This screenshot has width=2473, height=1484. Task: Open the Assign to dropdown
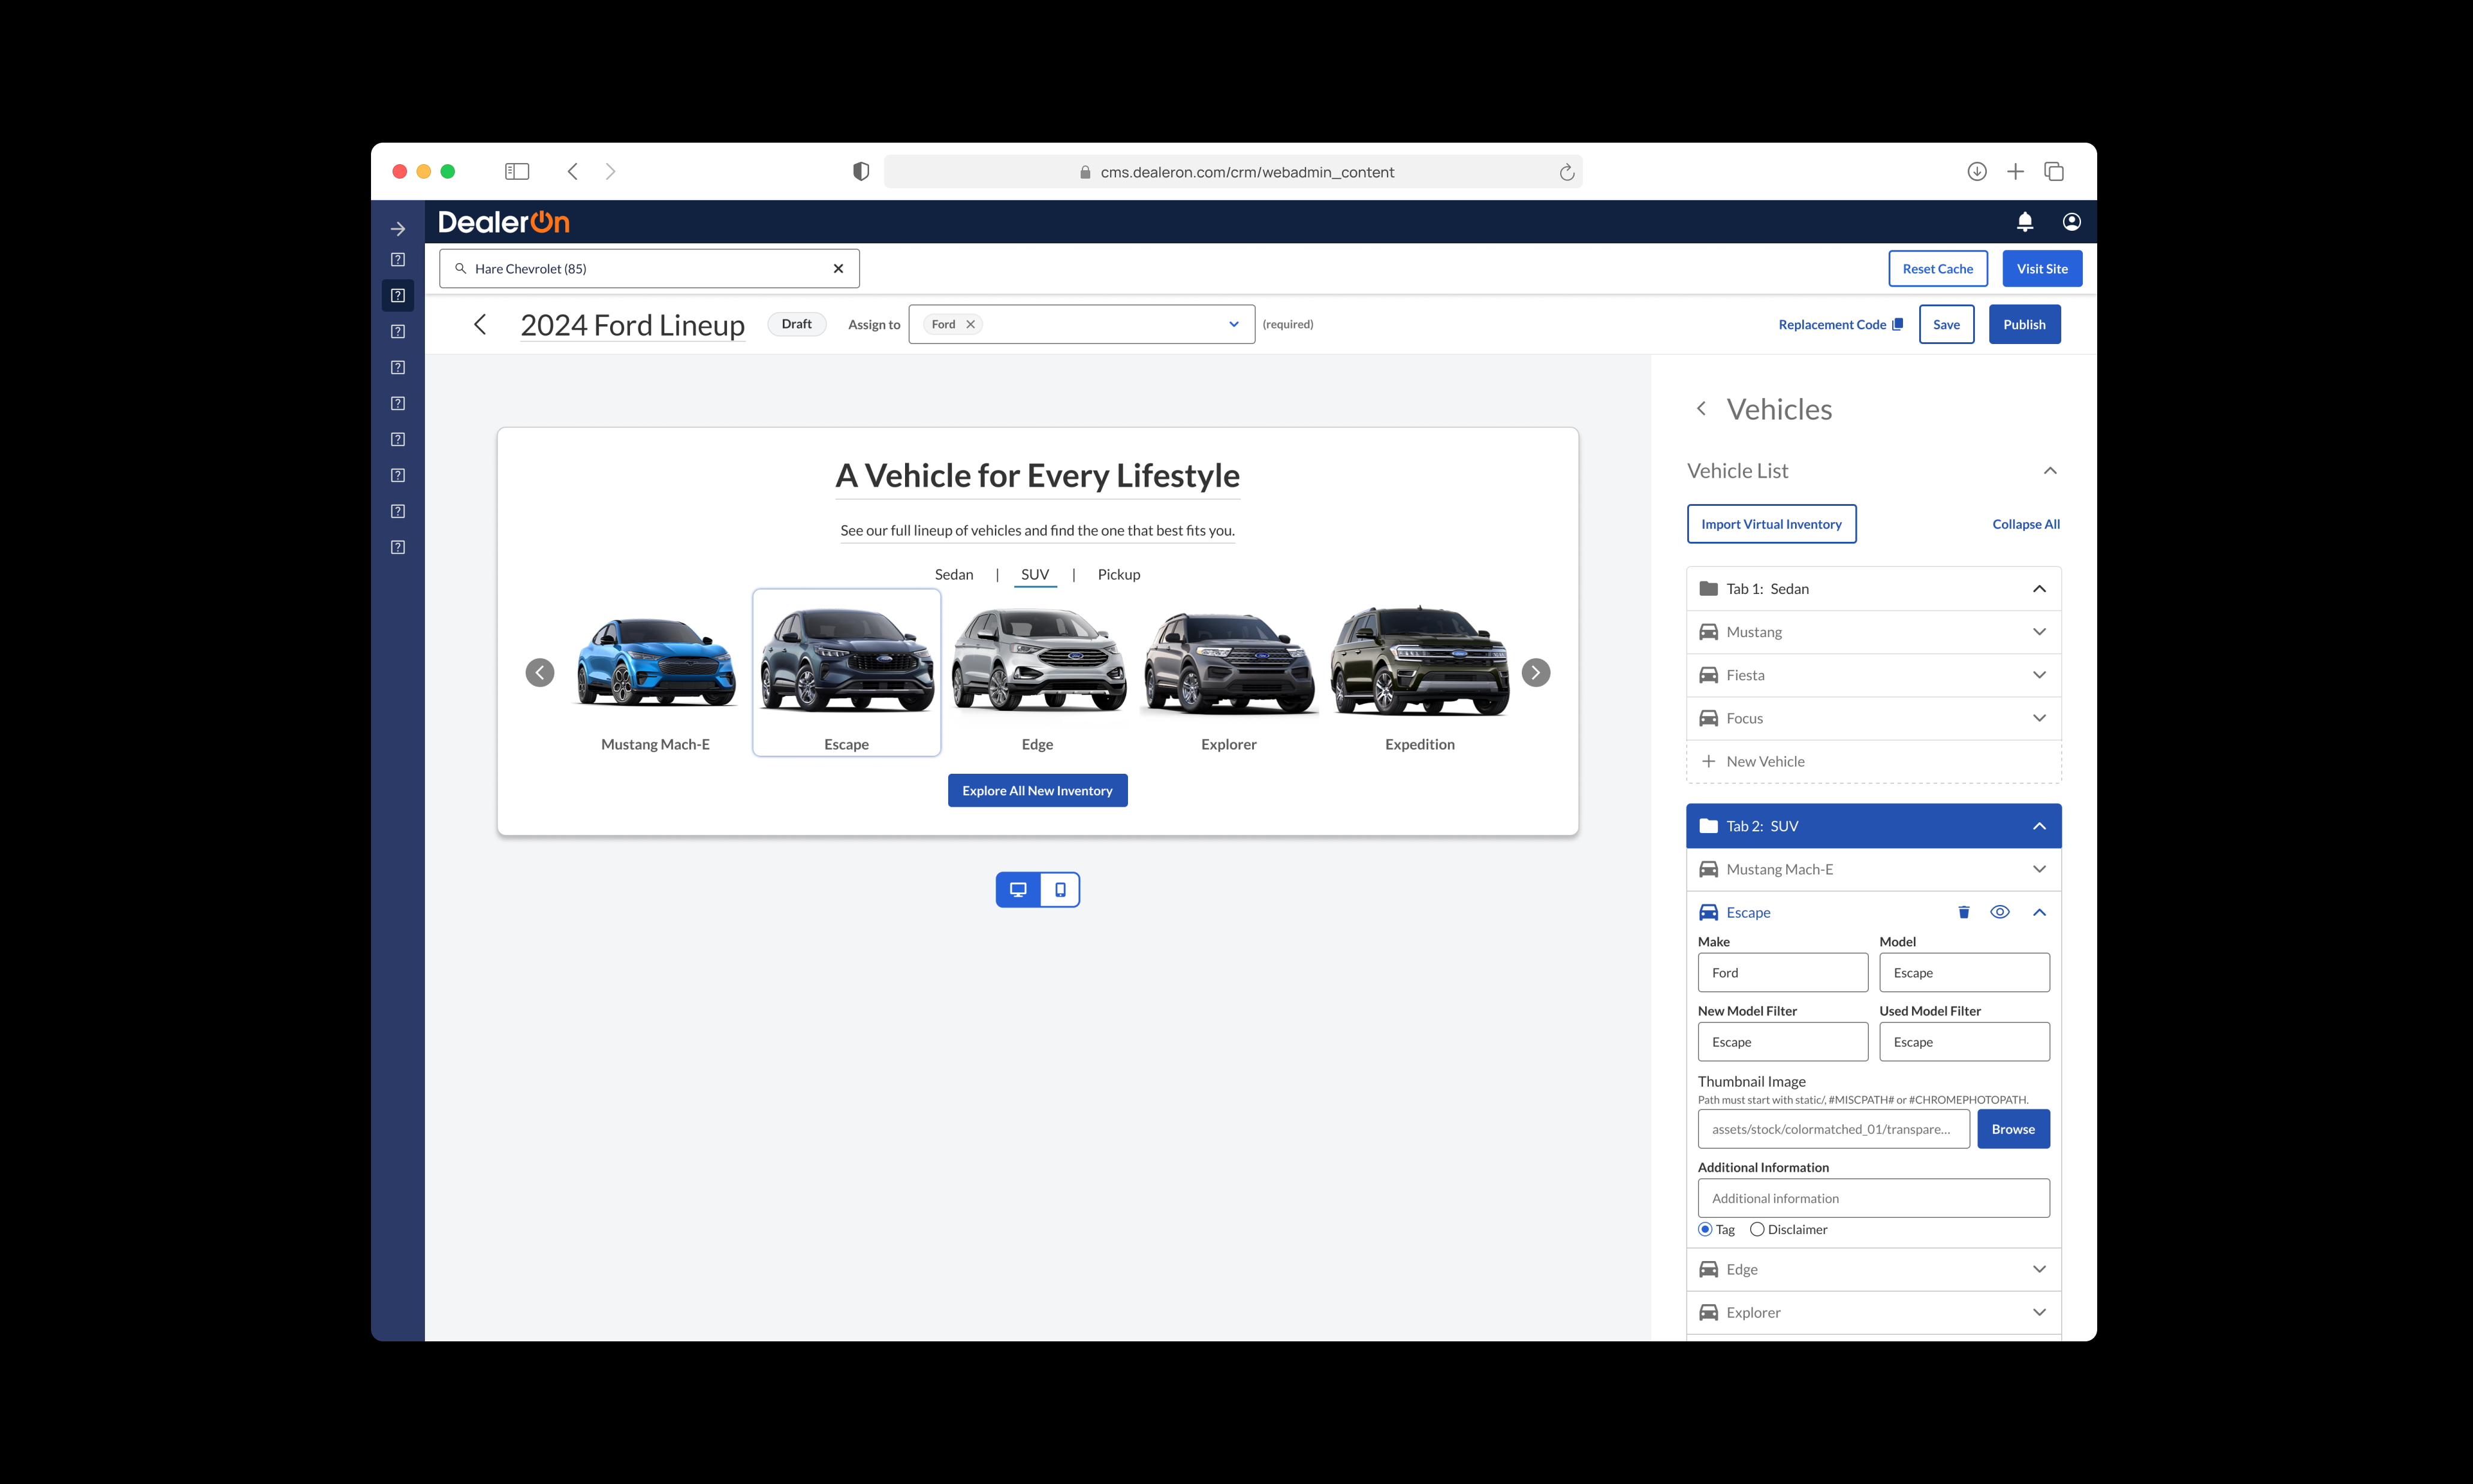1234,324
